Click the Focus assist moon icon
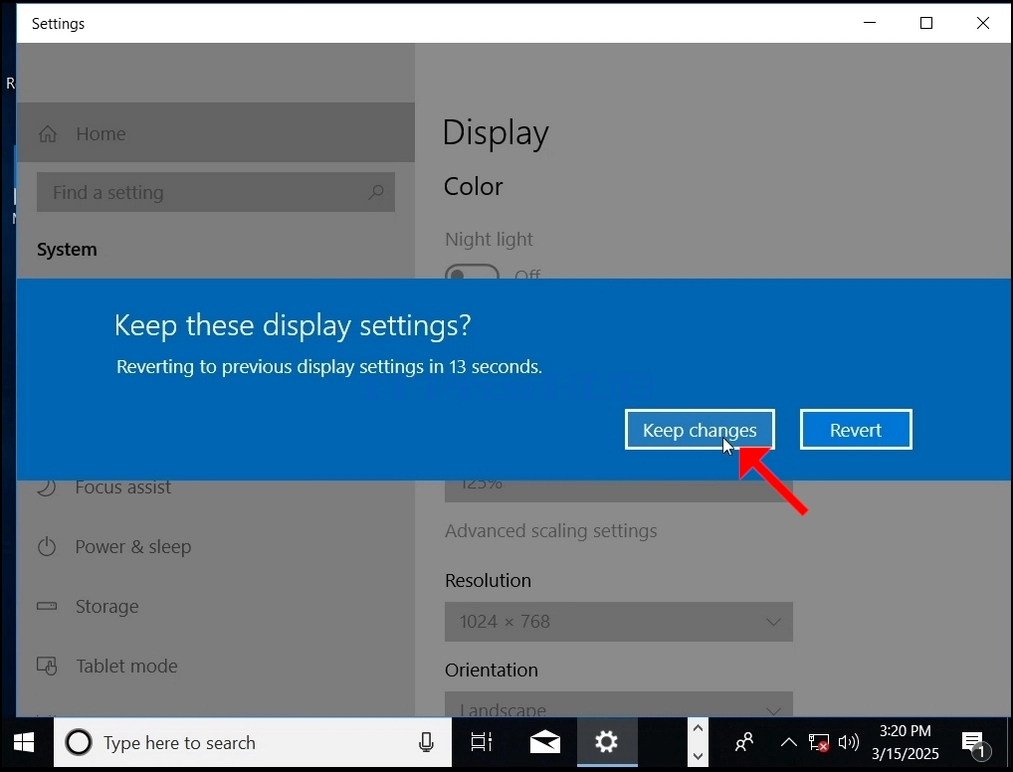This screenshot has height=772, width=1013. point(47,487)
